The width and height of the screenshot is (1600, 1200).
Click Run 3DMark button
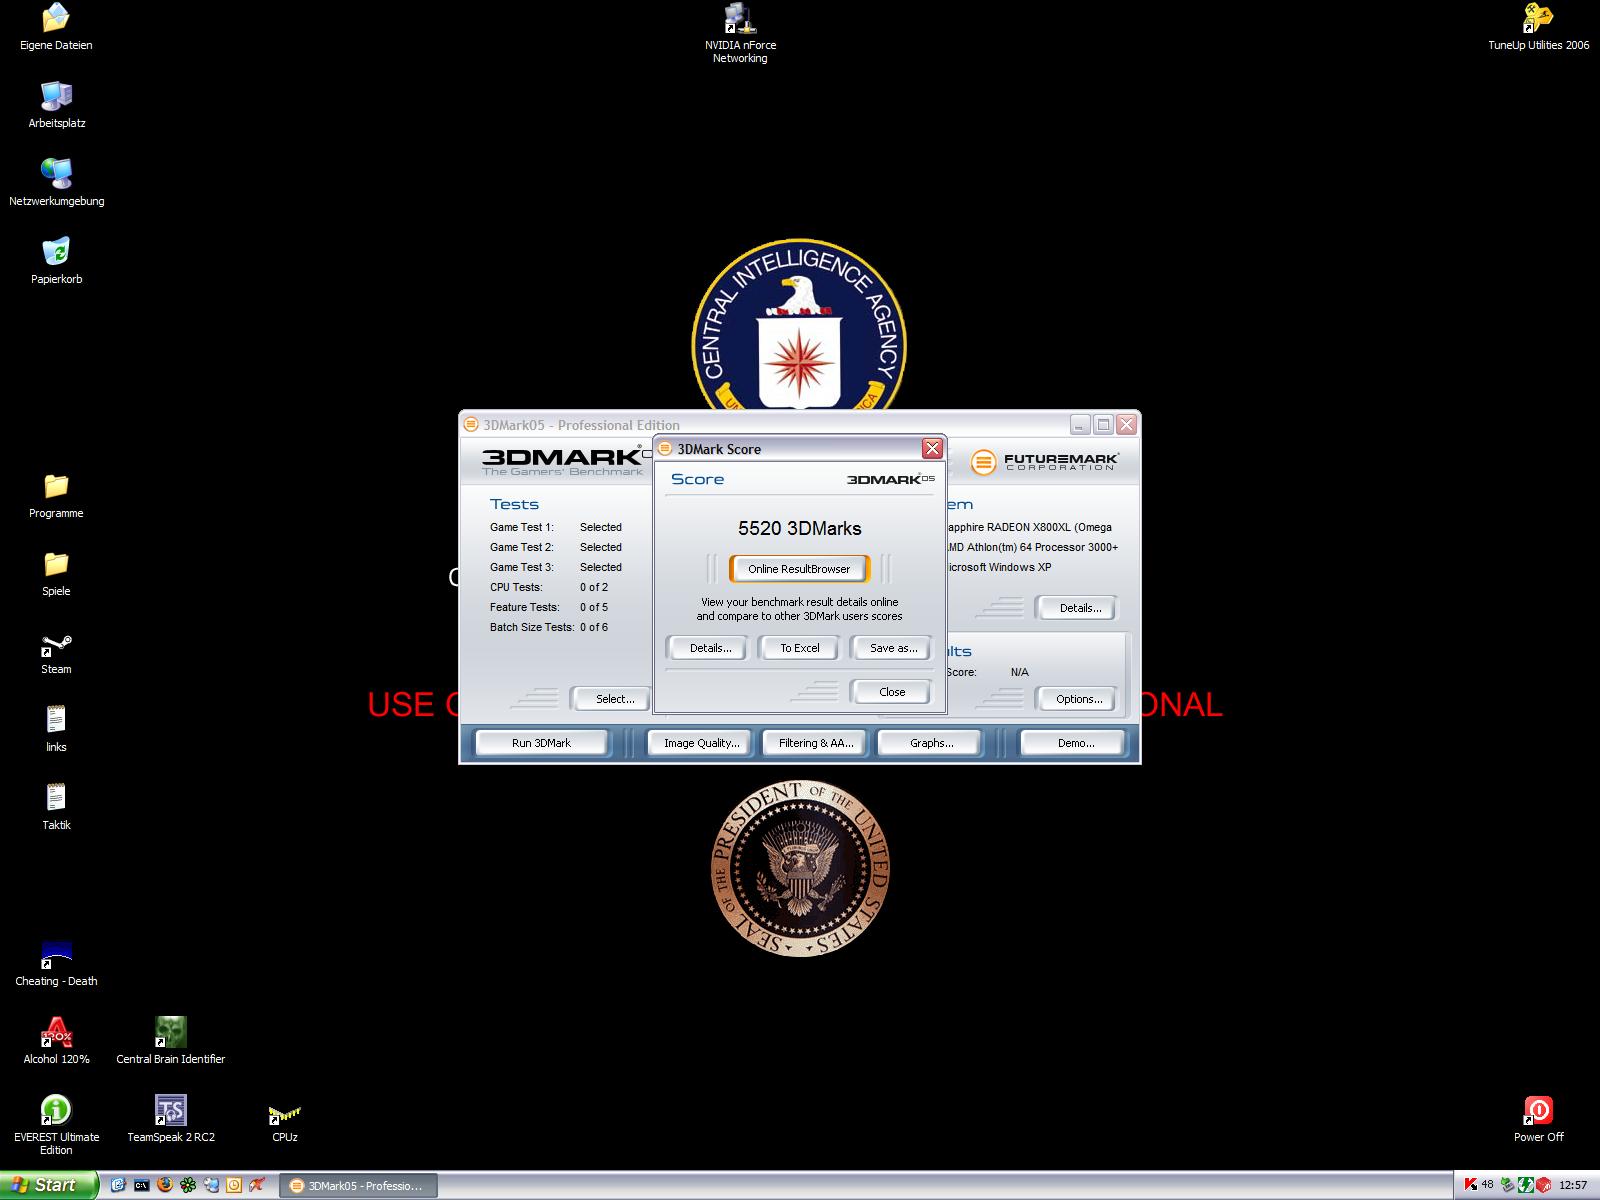pos(541,743)
